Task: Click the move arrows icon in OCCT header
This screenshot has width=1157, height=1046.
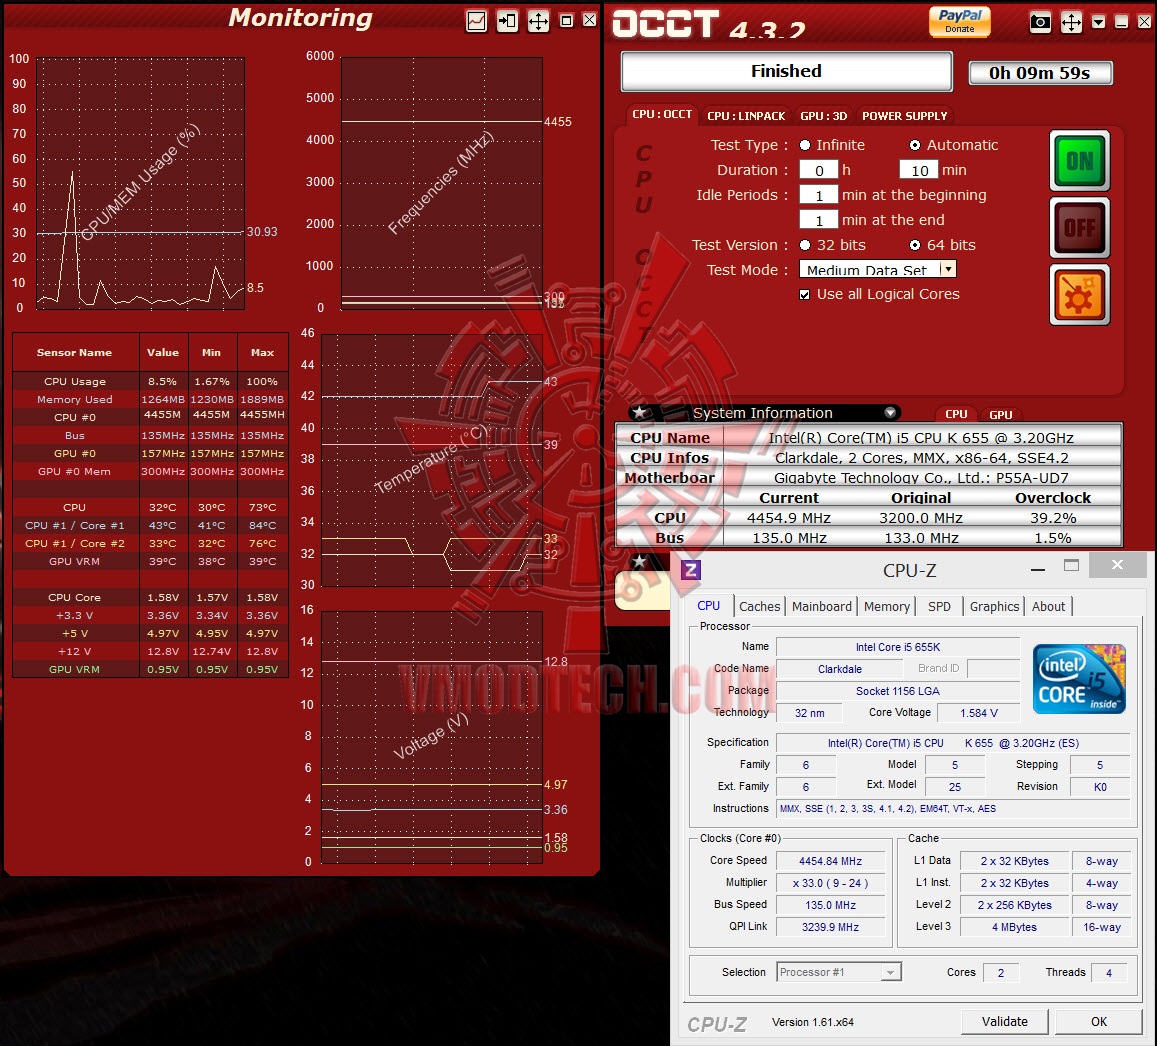Action: click(x=1071, y=22)
